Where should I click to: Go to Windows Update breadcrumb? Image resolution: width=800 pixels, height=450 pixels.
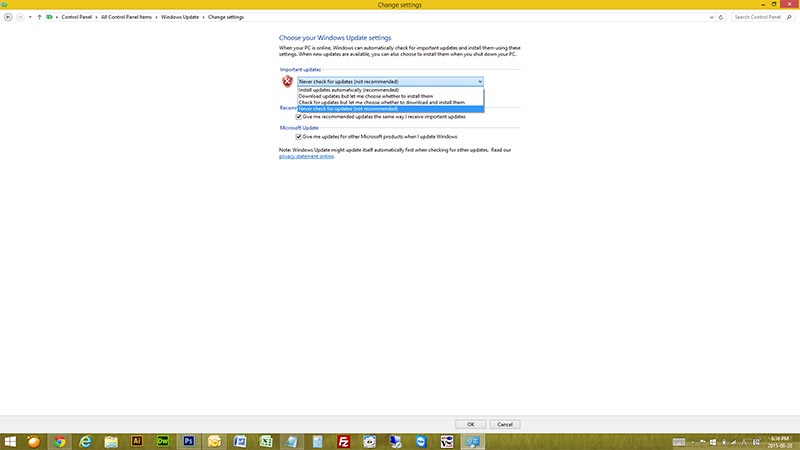coord(180,17)
